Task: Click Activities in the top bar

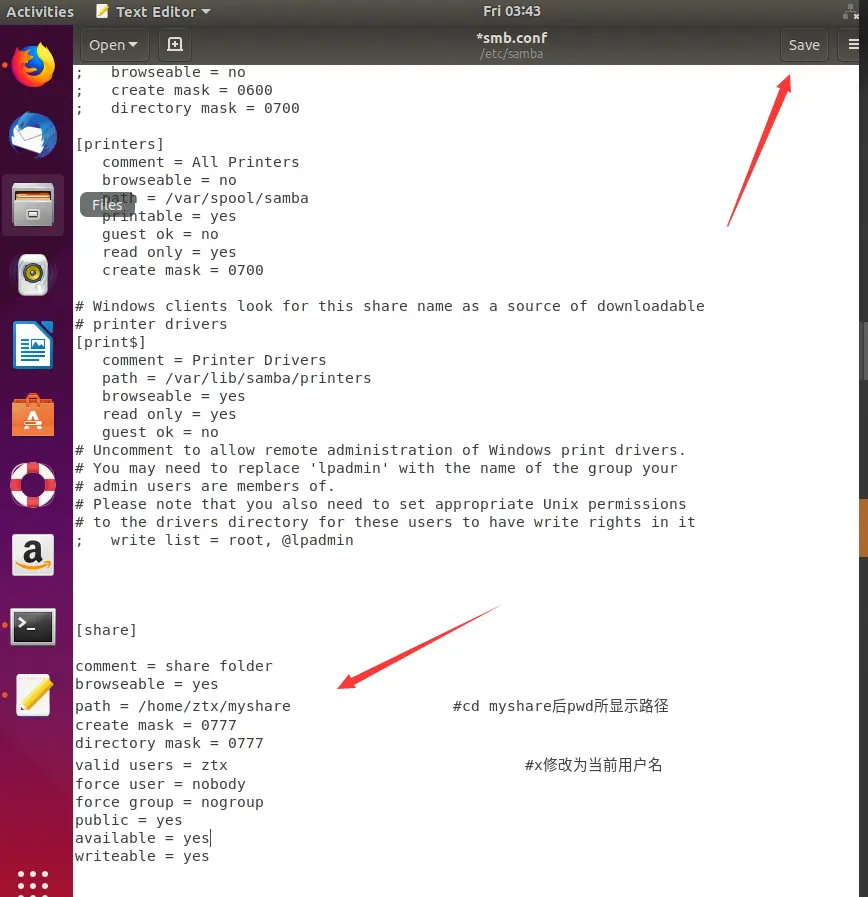Action: (x=40, y=11)
